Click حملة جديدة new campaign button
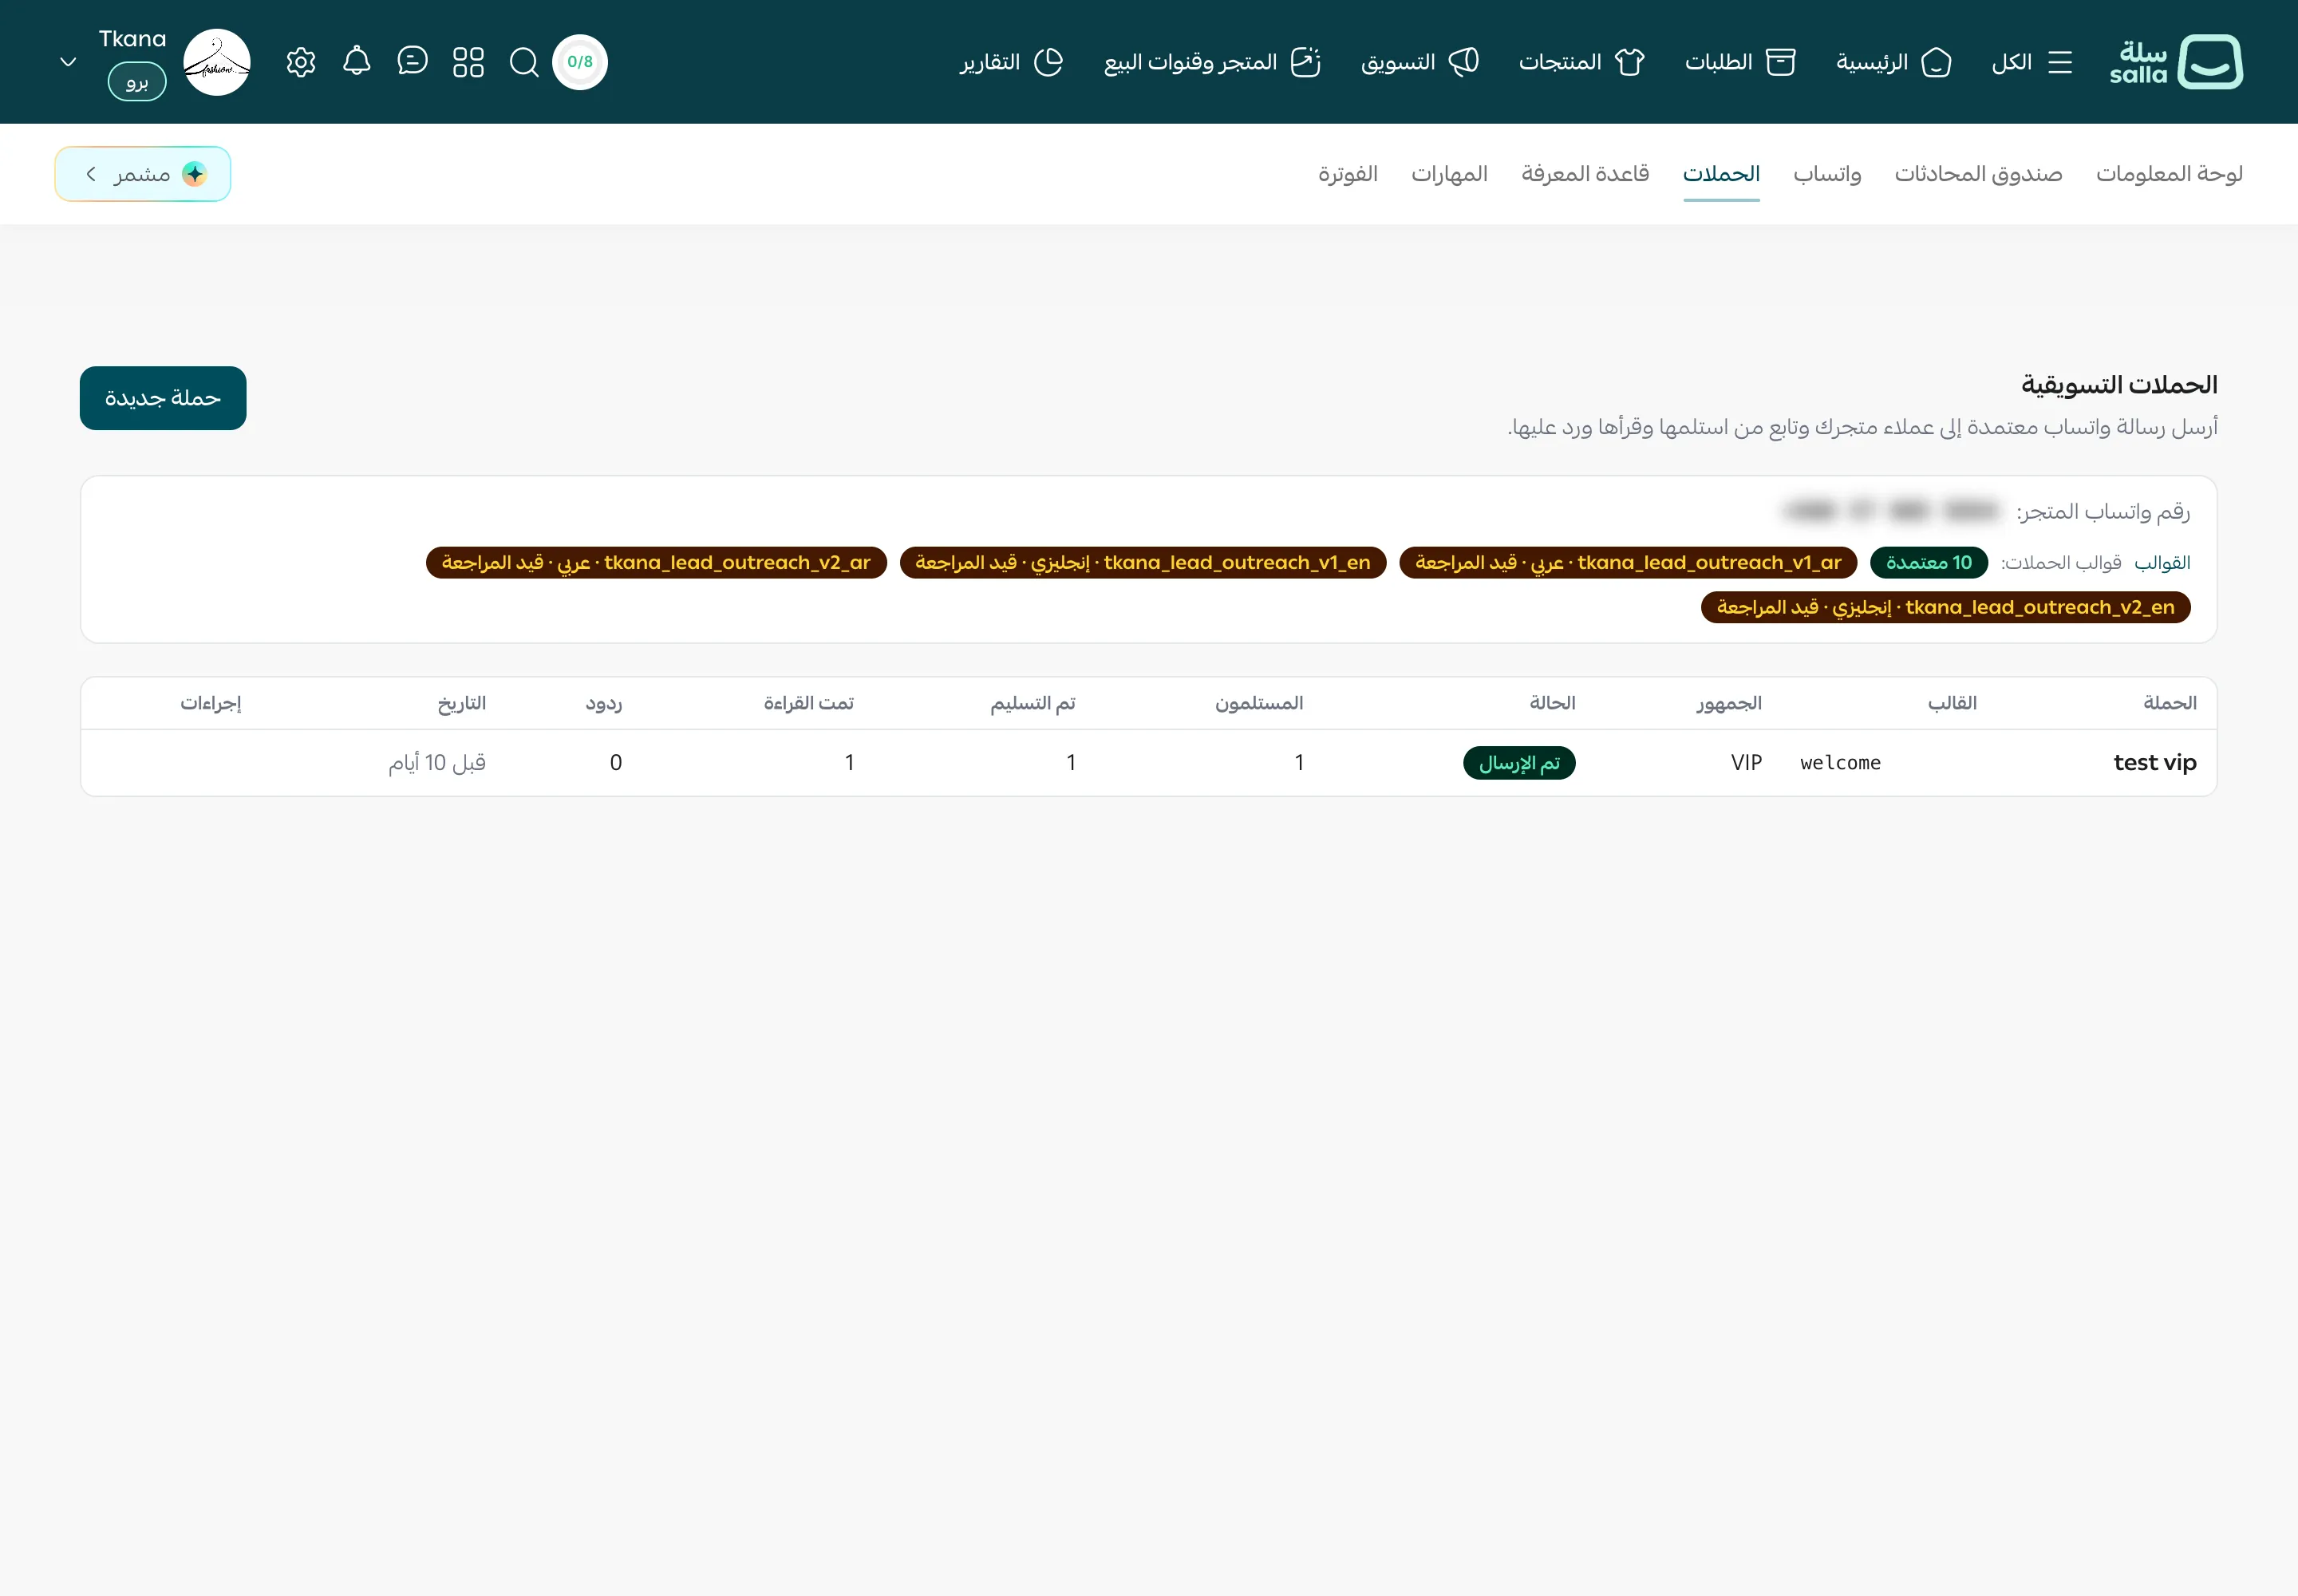This screenshot has width=2298, height=1596. (x=163, y=398)
